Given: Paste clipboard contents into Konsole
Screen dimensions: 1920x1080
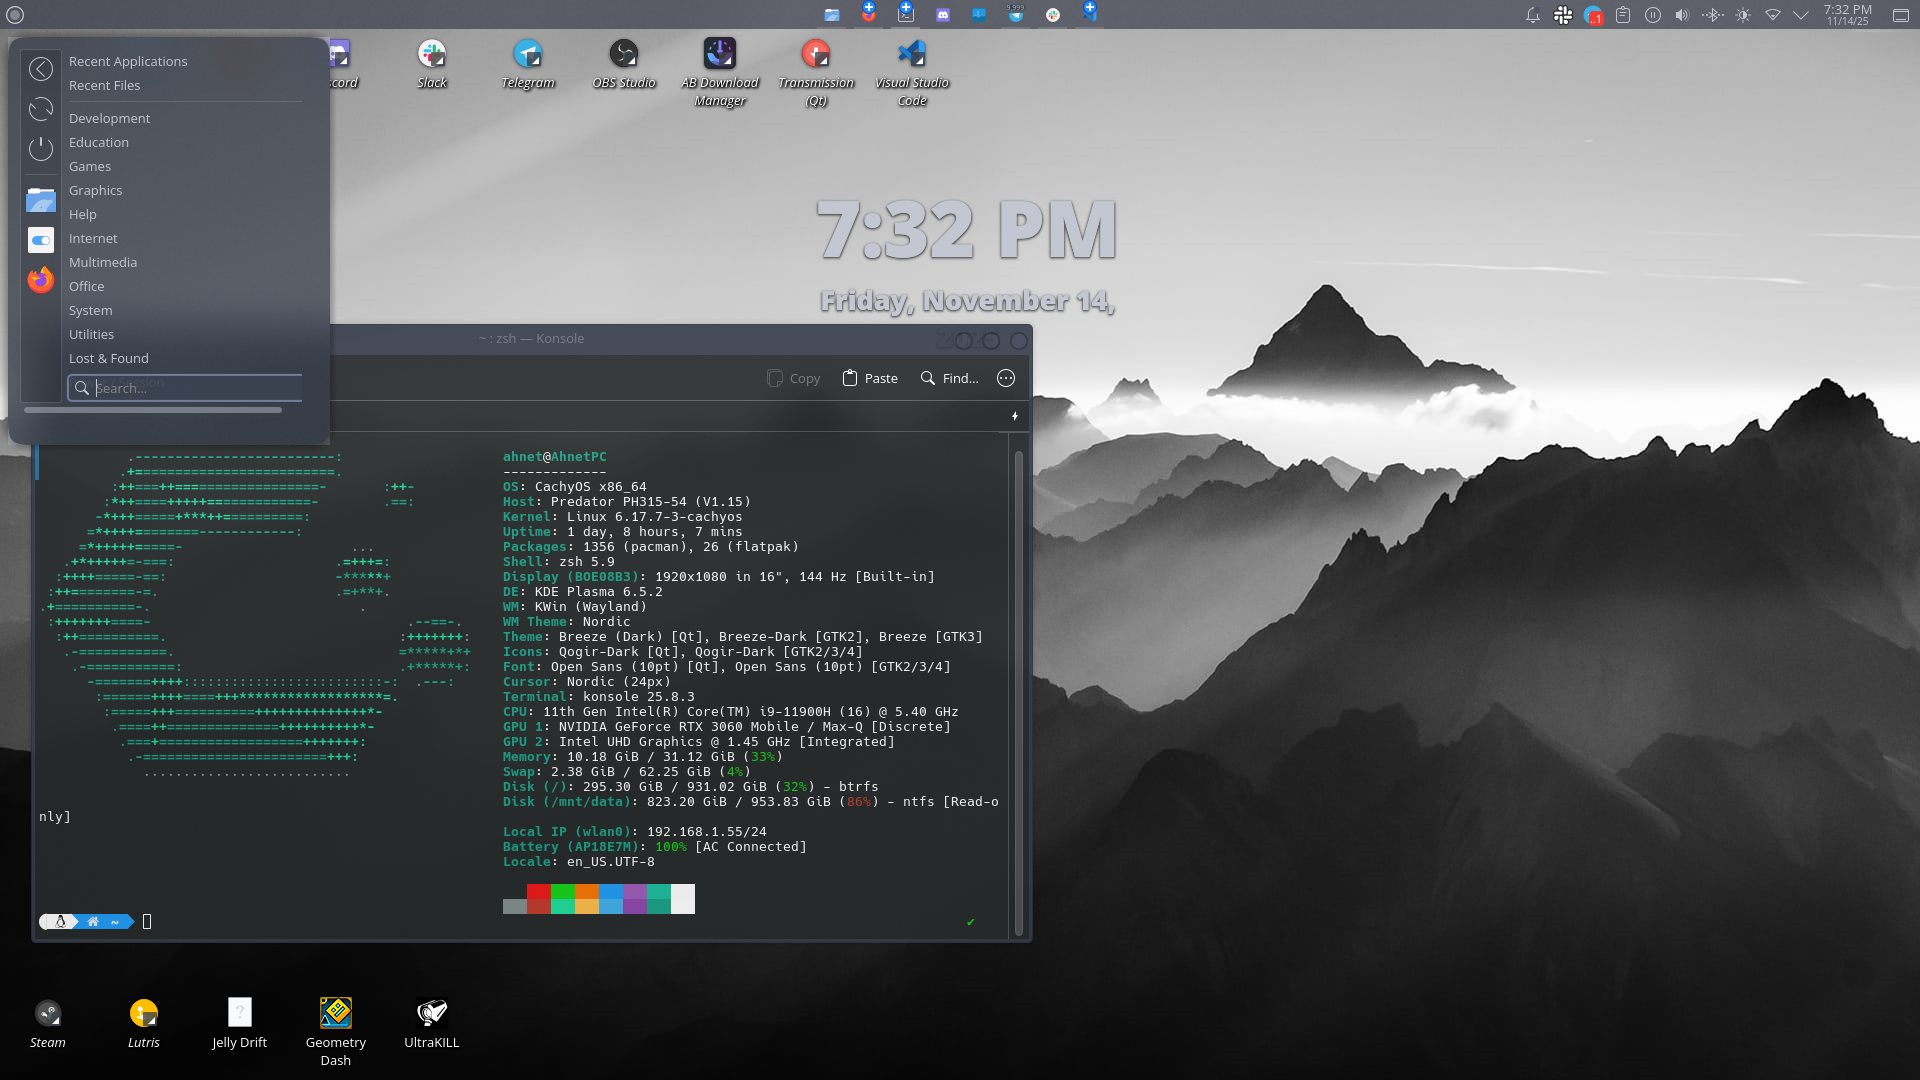Looking at the screenshot, I should [869, 378].
